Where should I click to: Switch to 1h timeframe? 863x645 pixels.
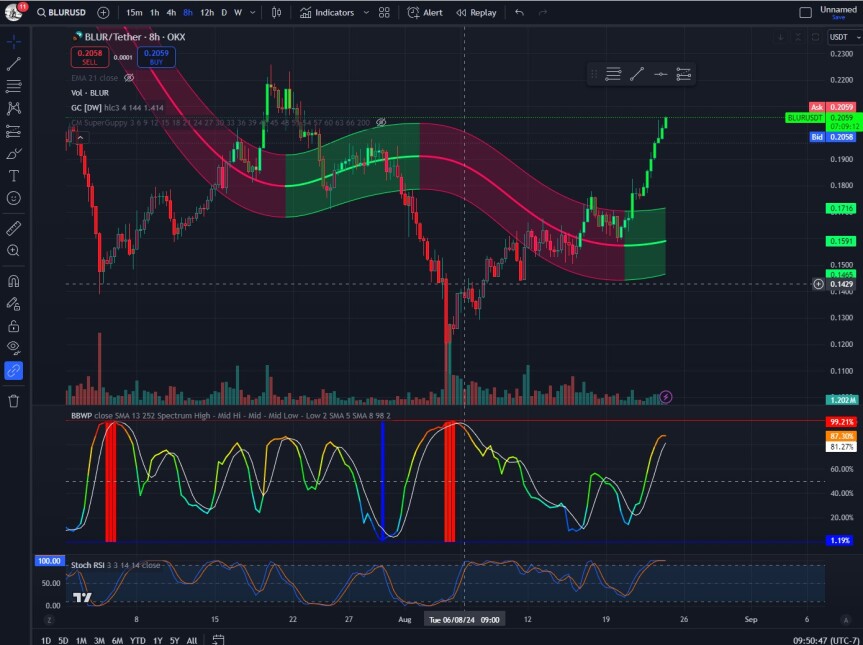[x=155, y=13]
